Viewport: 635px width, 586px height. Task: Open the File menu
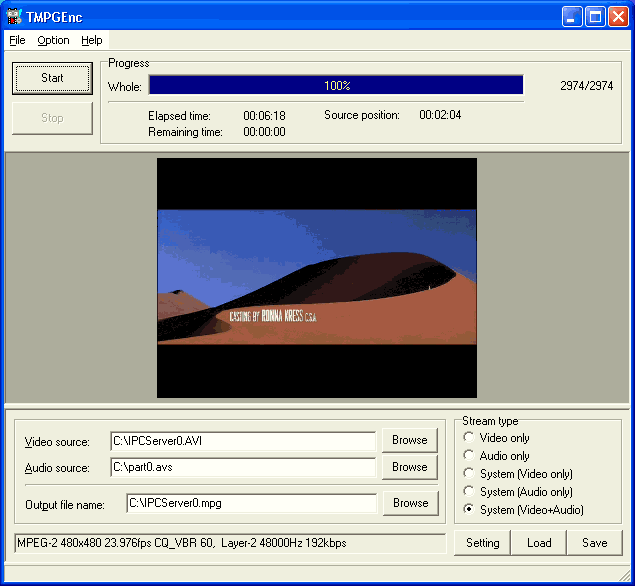(x=17, y=40)
